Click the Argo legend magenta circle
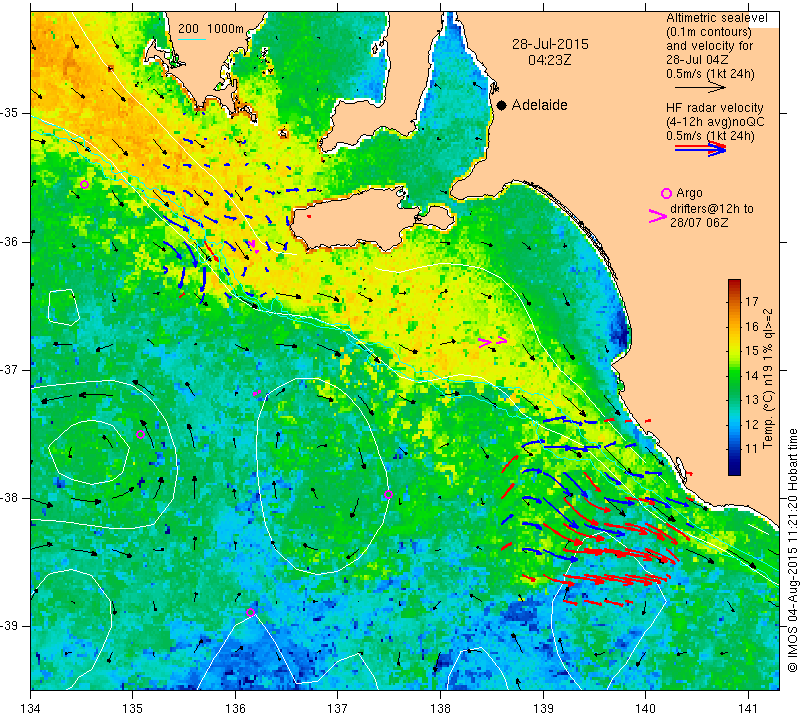The image size is (800, 720). (666, 193)
